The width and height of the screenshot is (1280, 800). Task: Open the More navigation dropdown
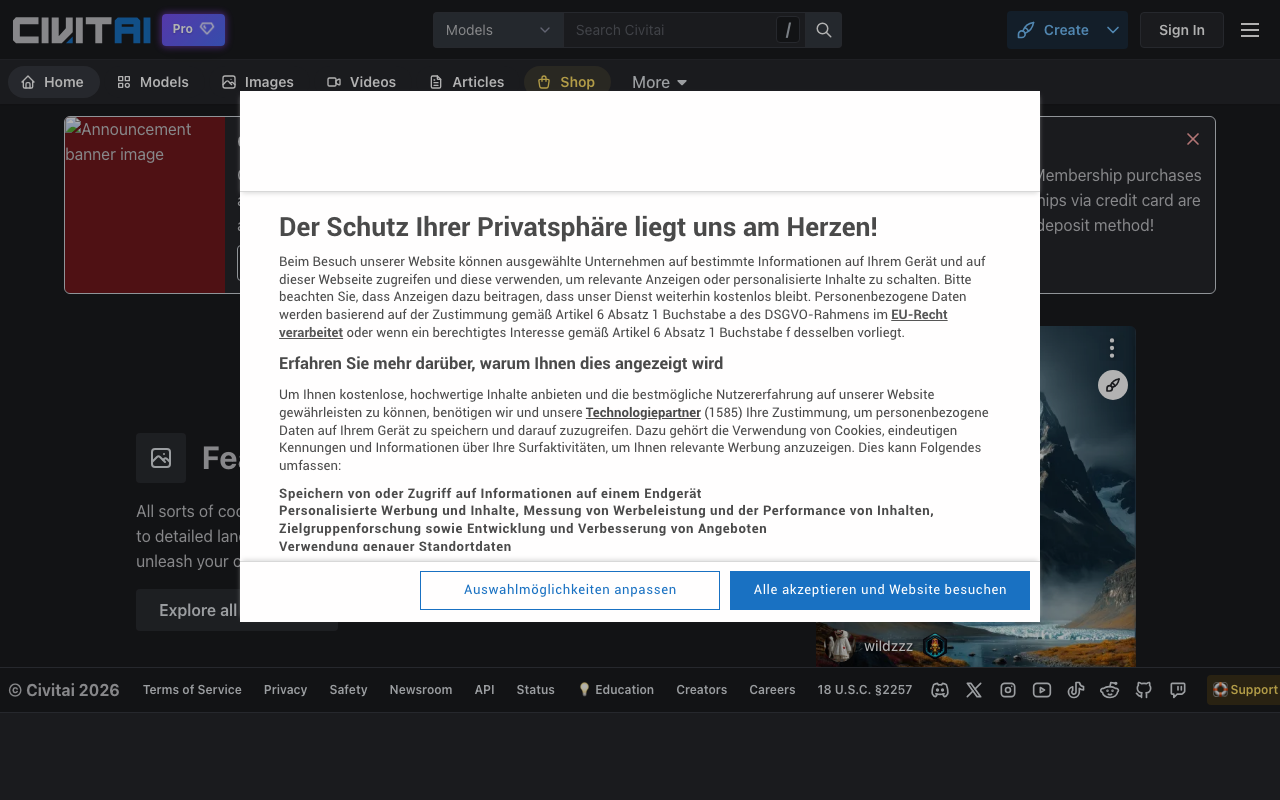tap(658, 82)
